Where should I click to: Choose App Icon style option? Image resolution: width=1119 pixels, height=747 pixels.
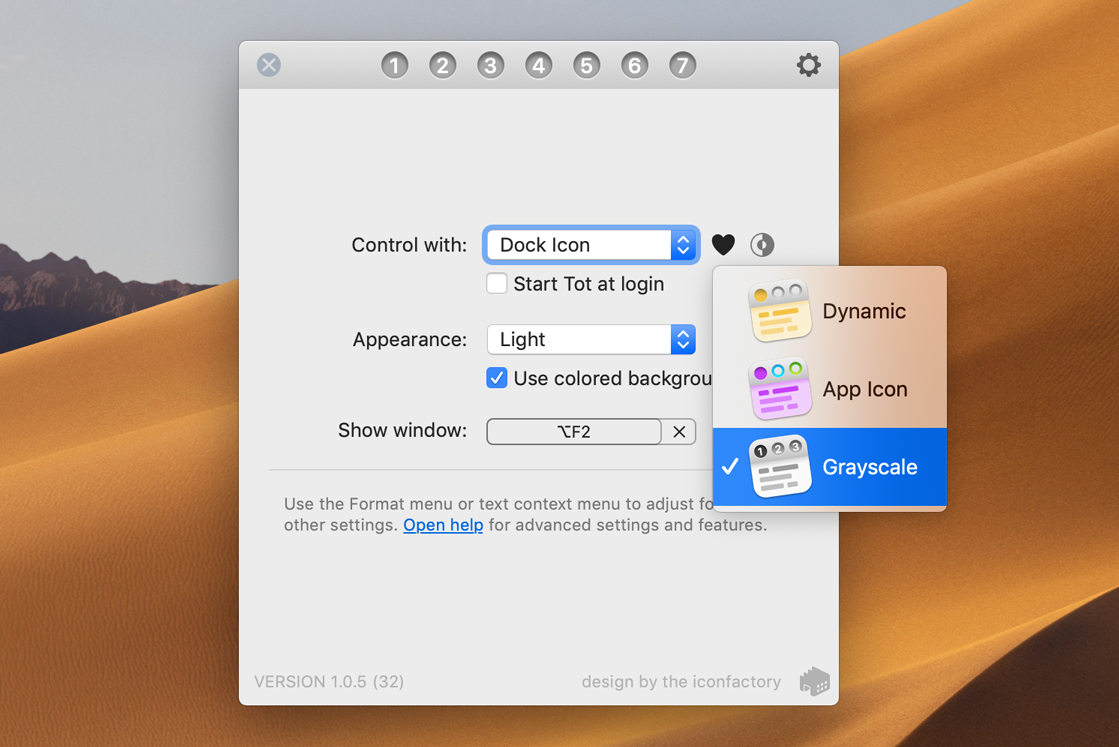(829, 389)
